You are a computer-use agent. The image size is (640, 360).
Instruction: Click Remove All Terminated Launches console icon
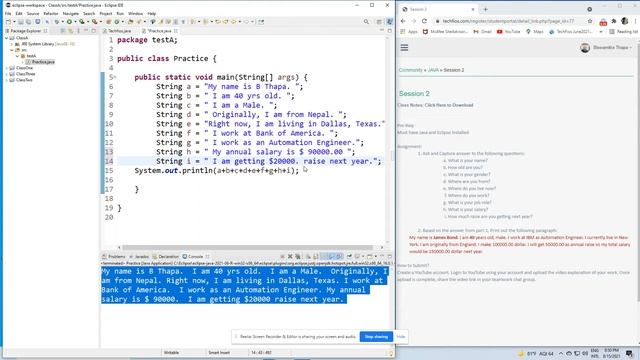click(298, 256)
